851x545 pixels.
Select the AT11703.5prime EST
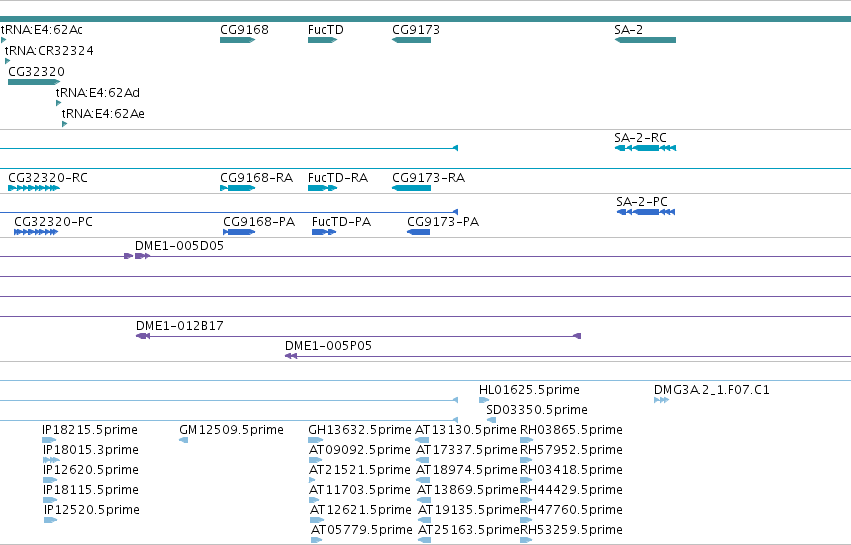(316, 500)
